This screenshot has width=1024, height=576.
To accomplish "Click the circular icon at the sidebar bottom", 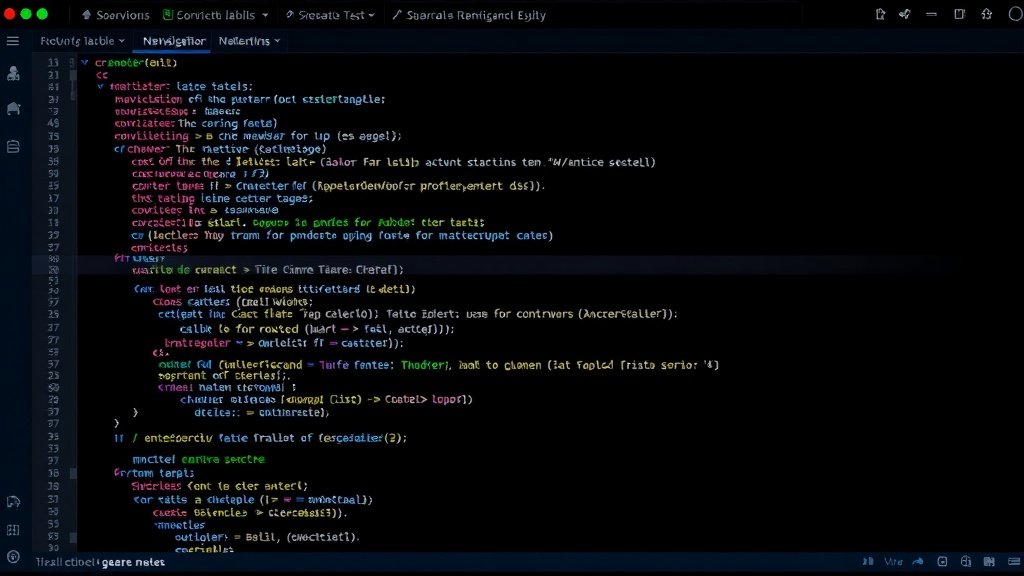I will point(13,557).
